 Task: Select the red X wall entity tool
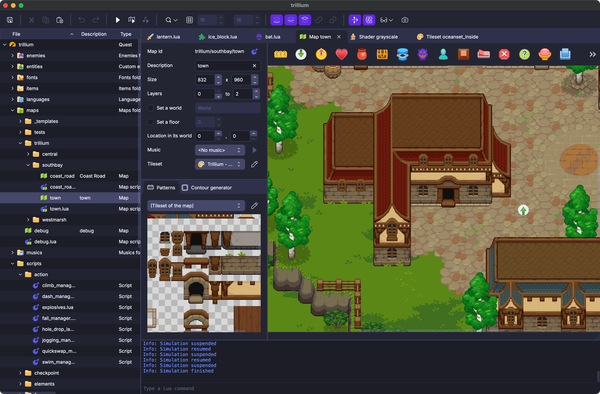click(x=504, y=54)
